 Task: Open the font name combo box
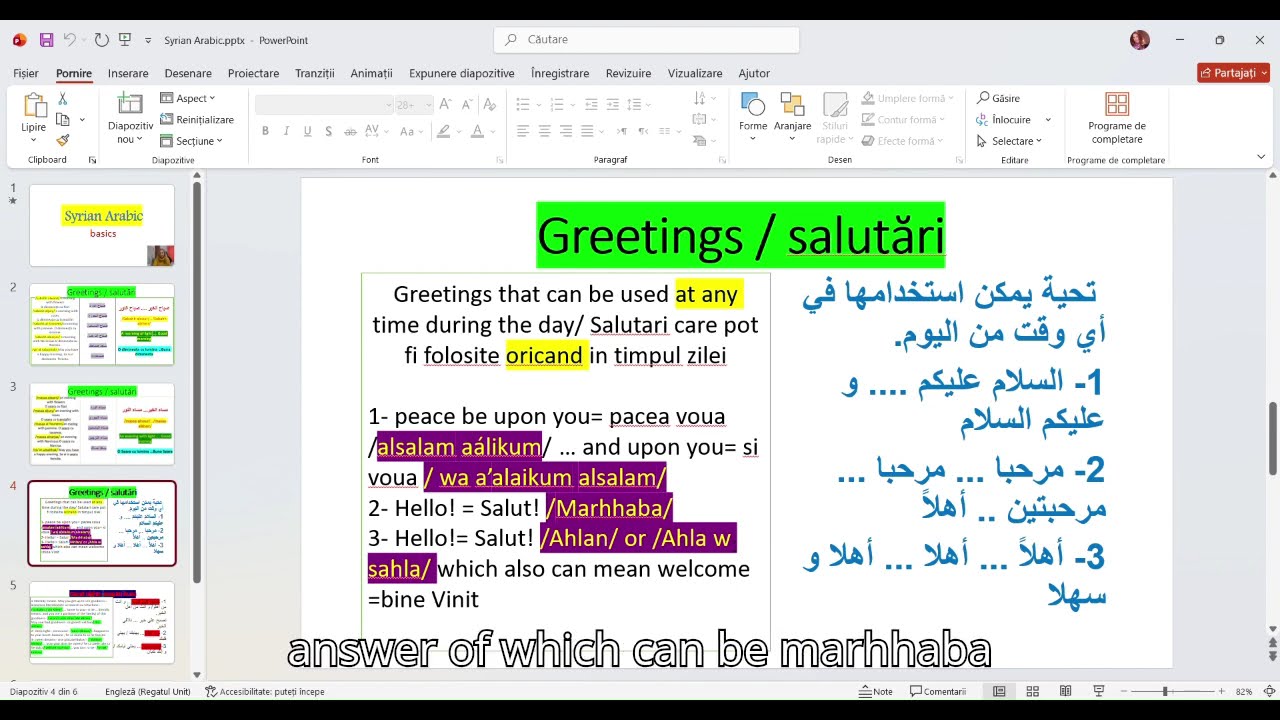(324, 104)
